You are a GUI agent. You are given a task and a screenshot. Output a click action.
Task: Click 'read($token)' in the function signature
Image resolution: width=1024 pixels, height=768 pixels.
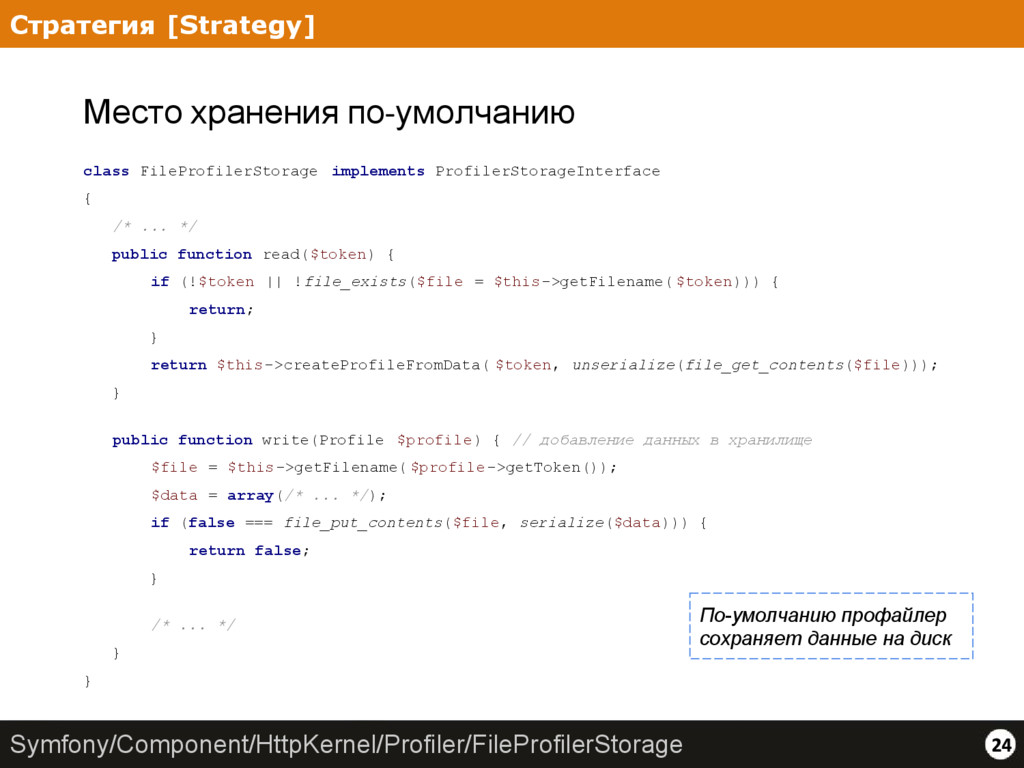pos(319,254)
